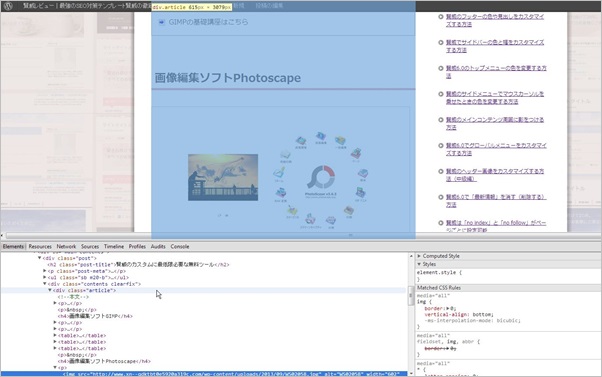Open sidebar link about メインコンテンツ周囲に影
Viewport: 602px width, 377px height.
[x=494, y=123]
